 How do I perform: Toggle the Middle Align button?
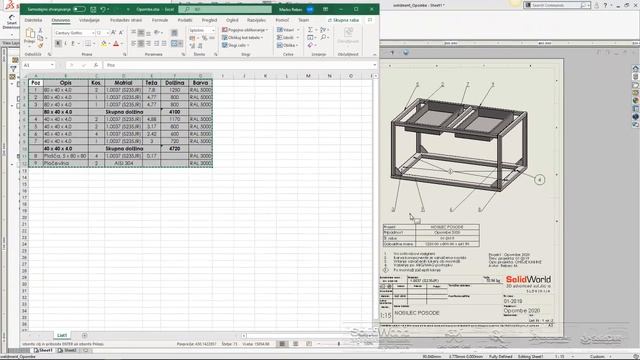(141, 33)
